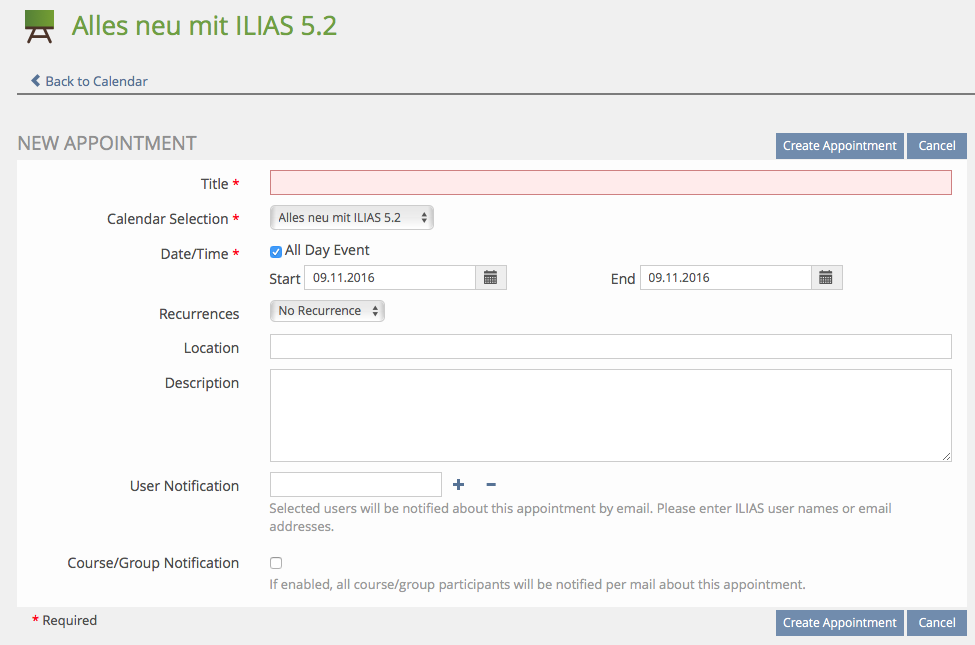The width and height of the screenshot is (975, 645).
Task: Focus the User Notification input box
Action: click(x=355, y=485)
